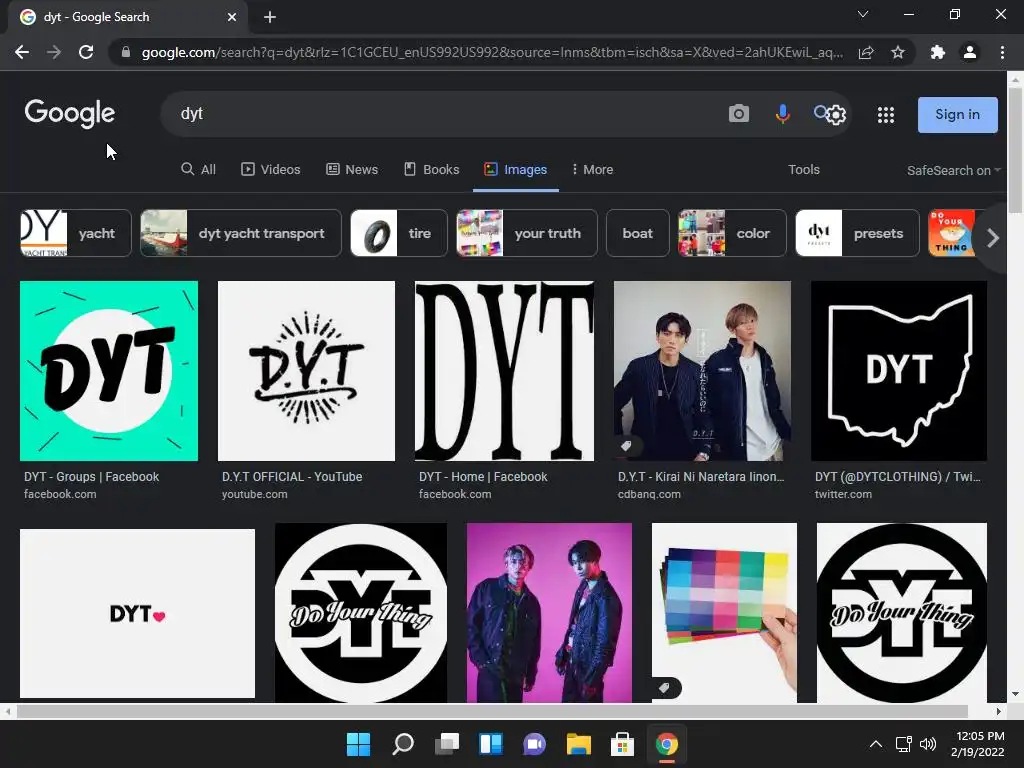Open Chrome three-dot menu
This screenshot has height=768, width=1024.
tap(1002, 52)
